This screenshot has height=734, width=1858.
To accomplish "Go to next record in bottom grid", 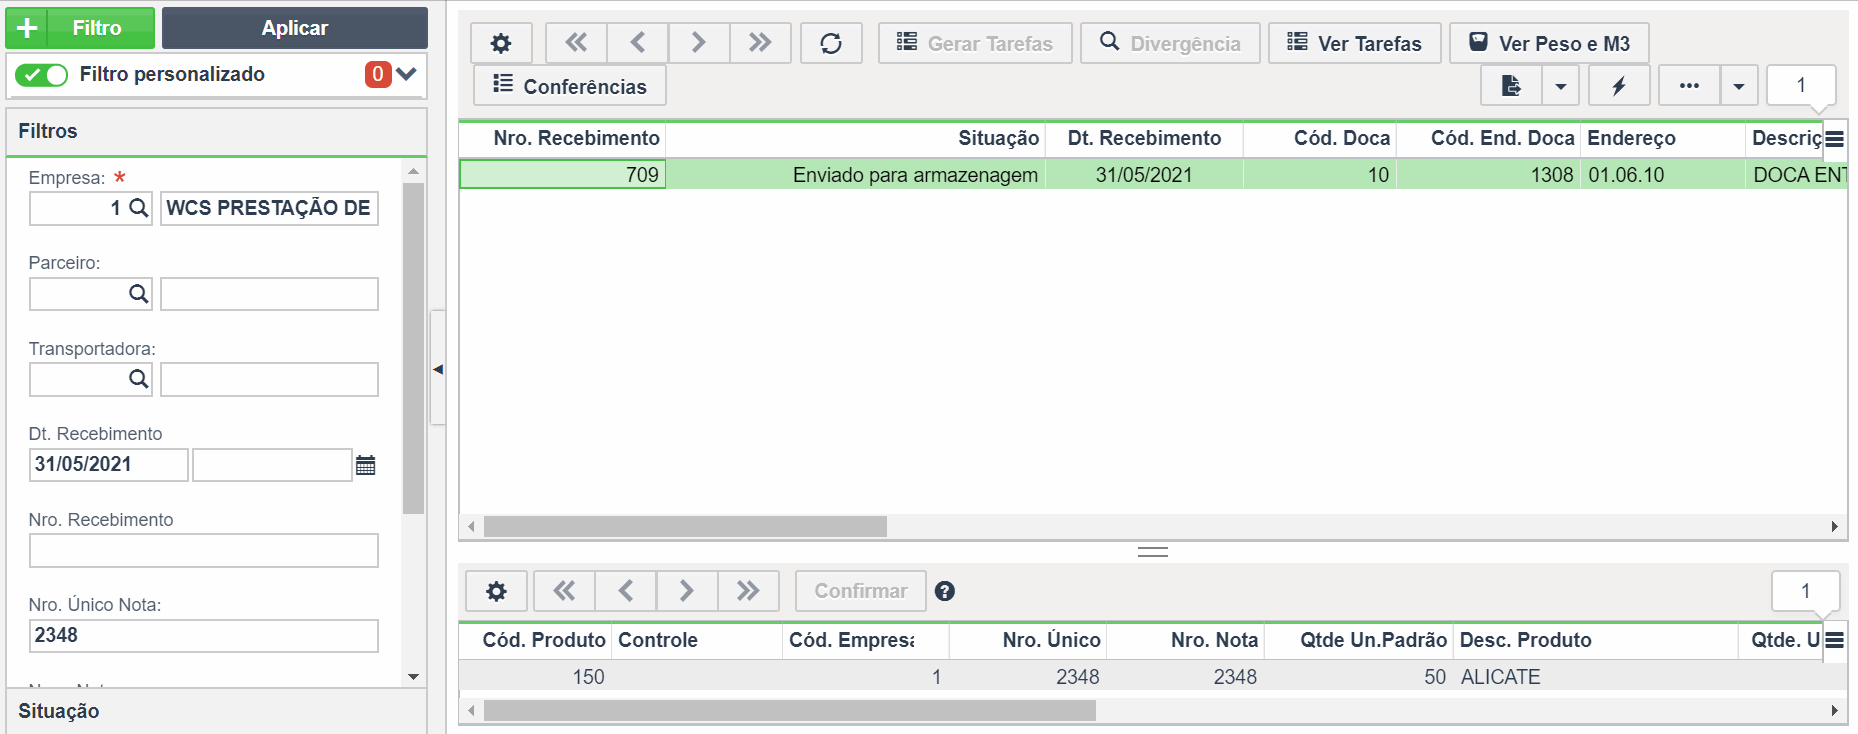I will click(687, 591).
